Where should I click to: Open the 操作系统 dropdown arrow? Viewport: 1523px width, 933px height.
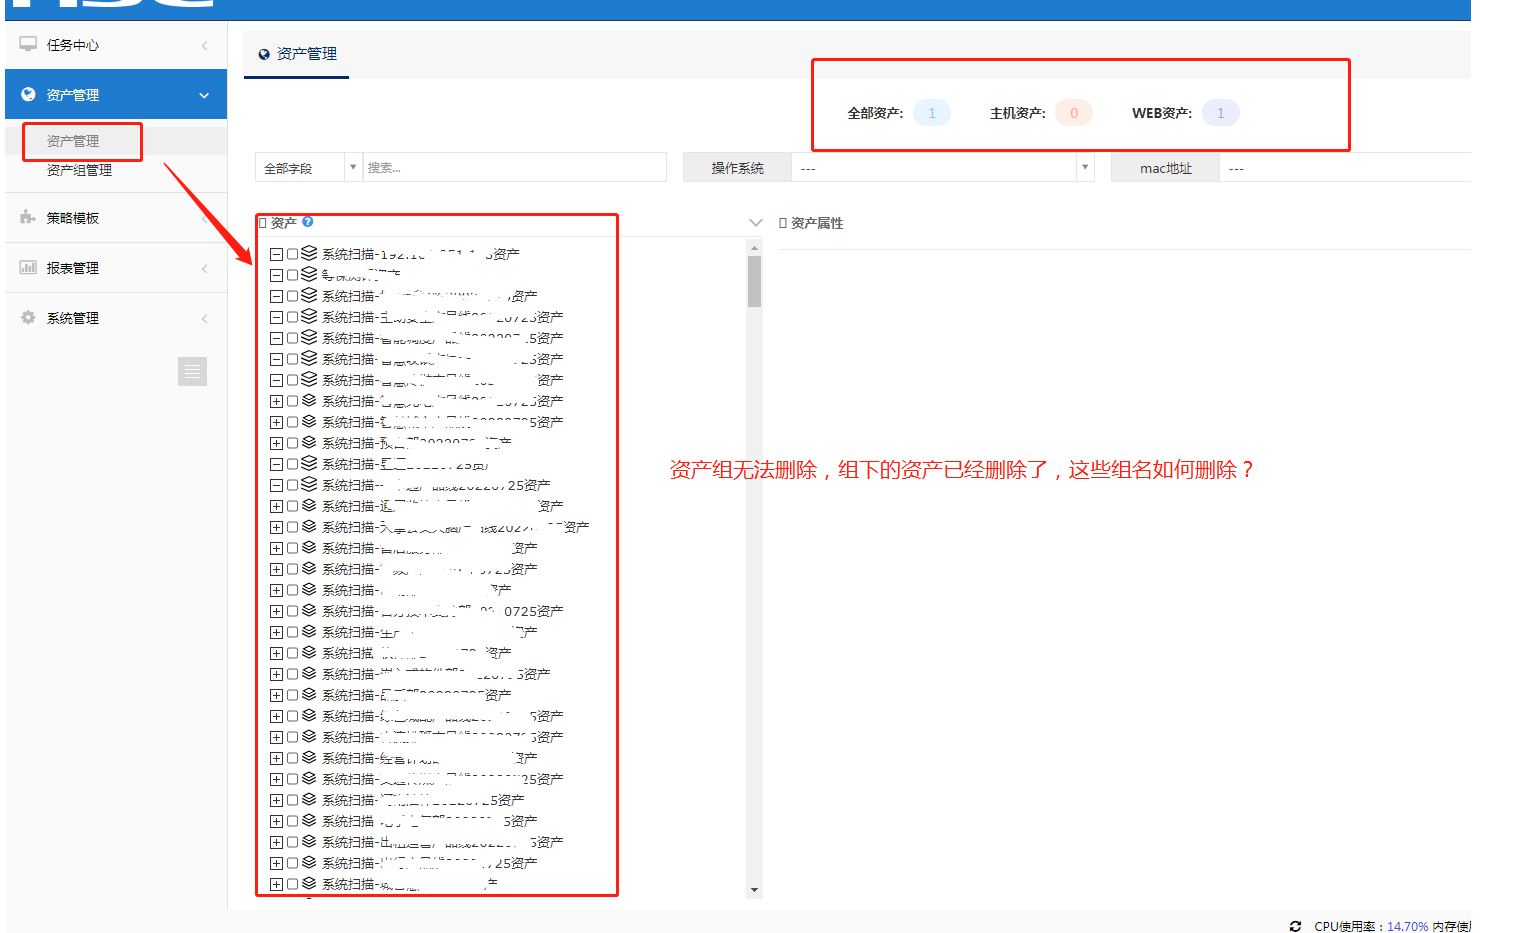pyautogui.click(x=1085, y=167)
